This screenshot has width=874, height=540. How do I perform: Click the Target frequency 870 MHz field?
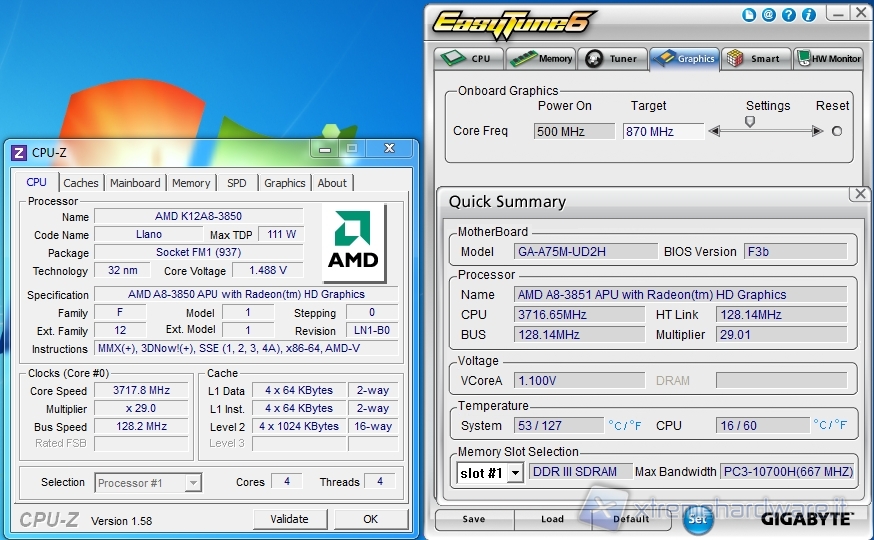tap(662, 131)
